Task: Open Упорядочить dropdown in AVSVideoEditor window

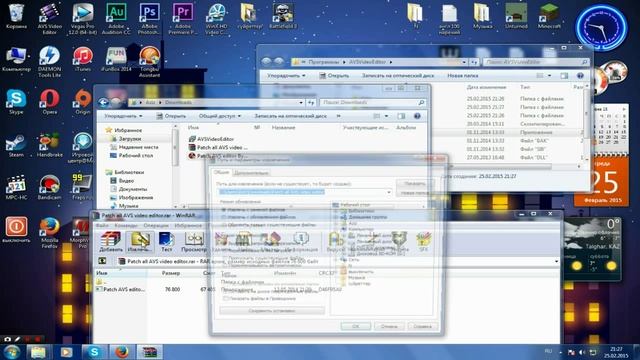Action: click(x=286, y=76)
